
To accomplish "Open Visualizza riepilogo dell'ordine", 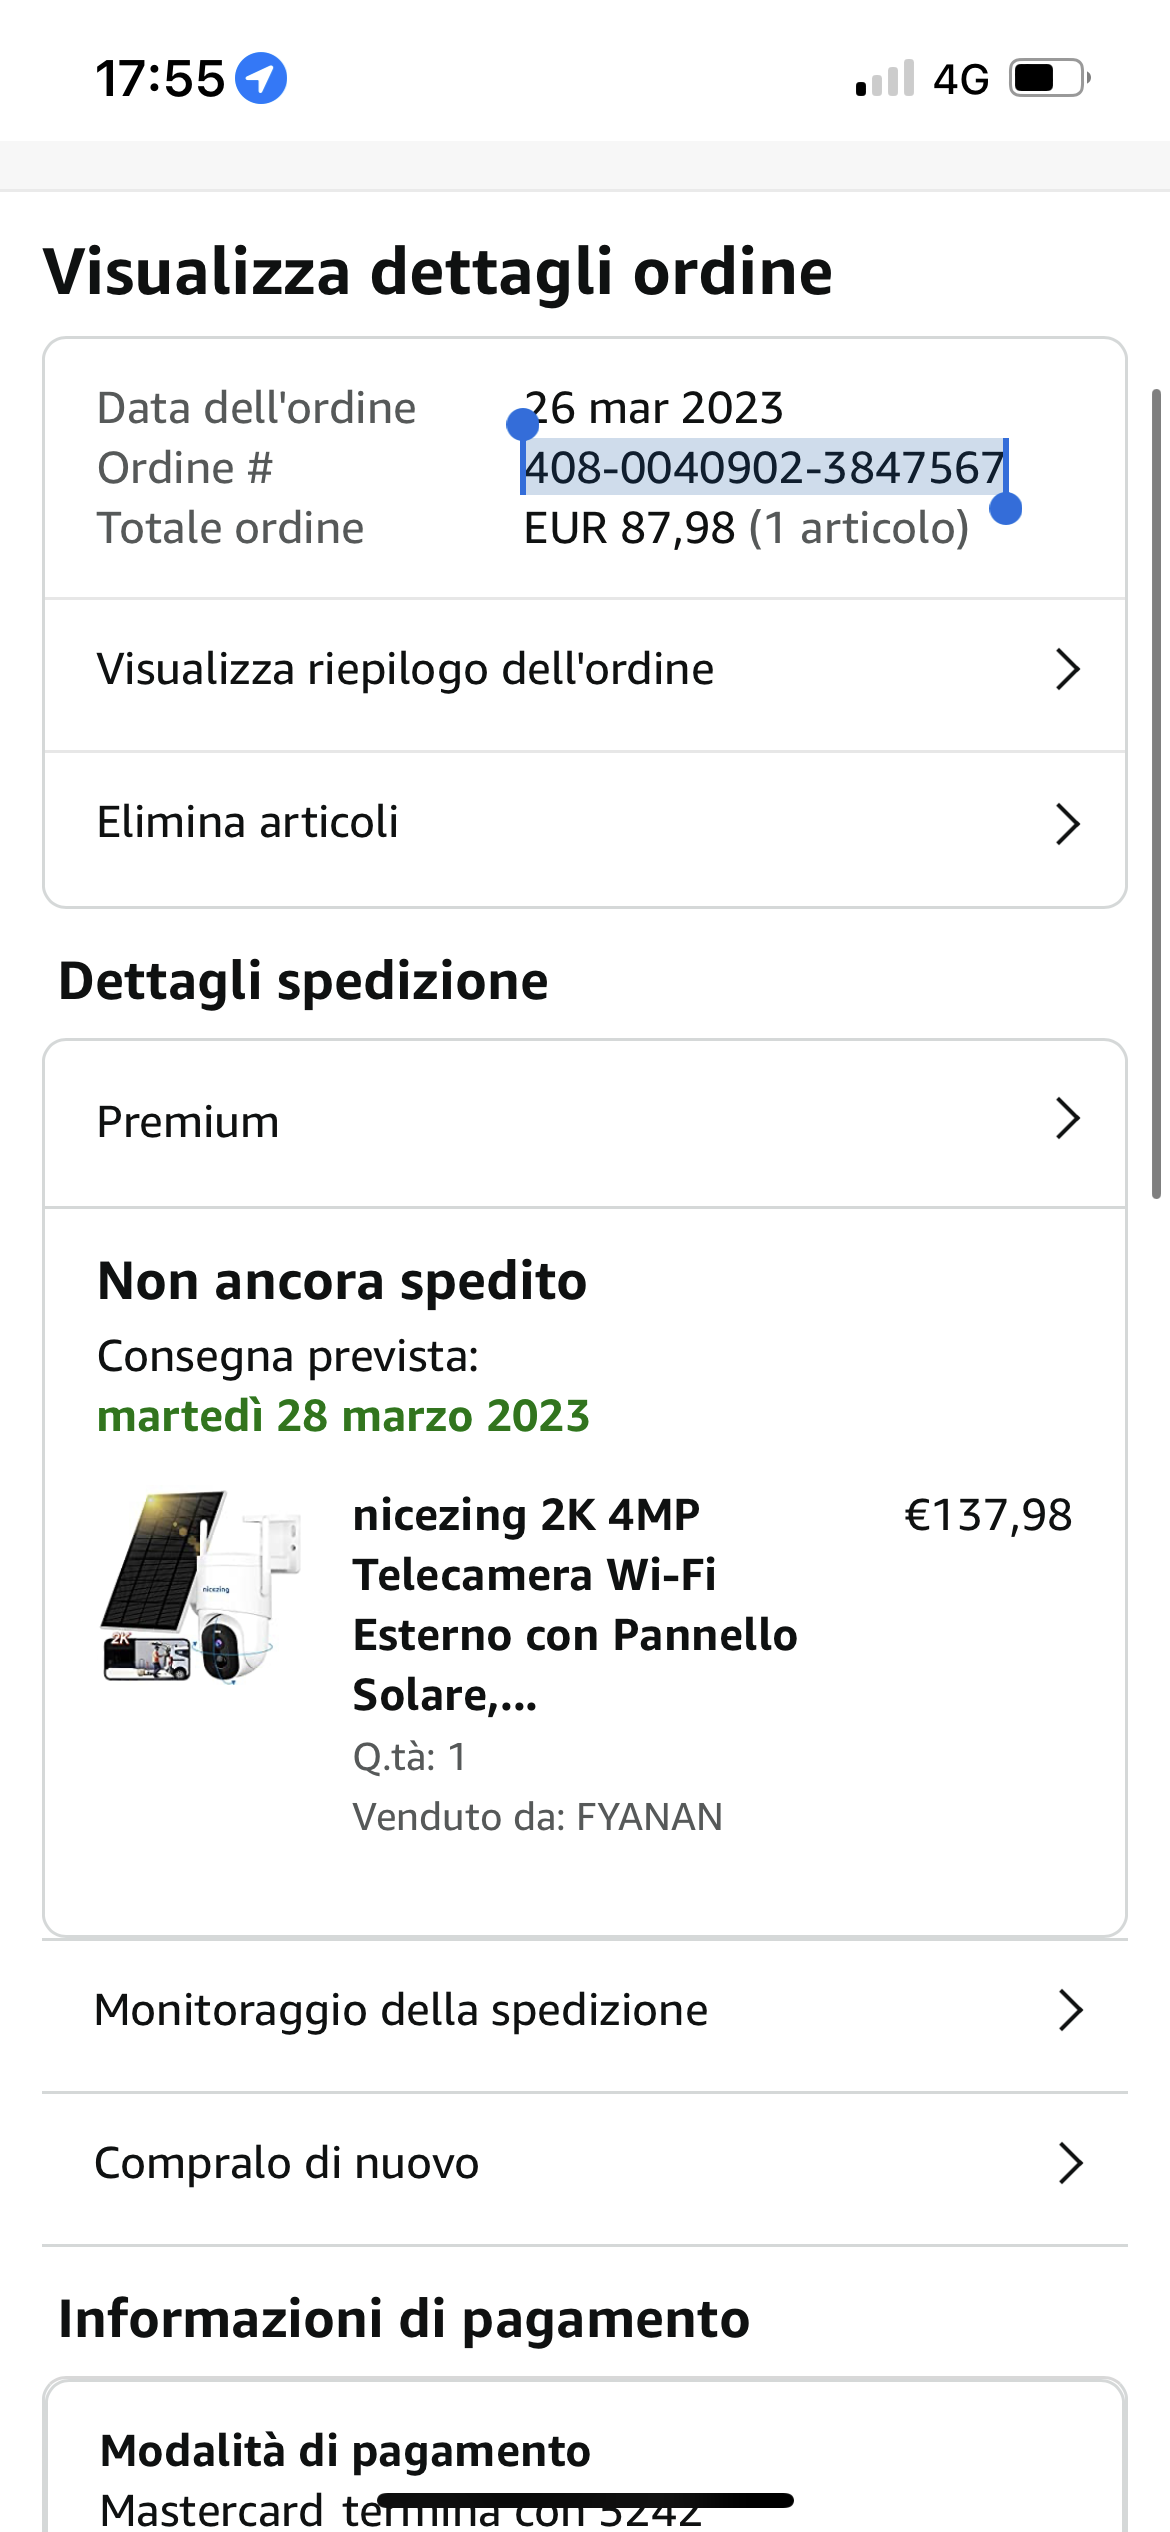I will click(405, 669).
